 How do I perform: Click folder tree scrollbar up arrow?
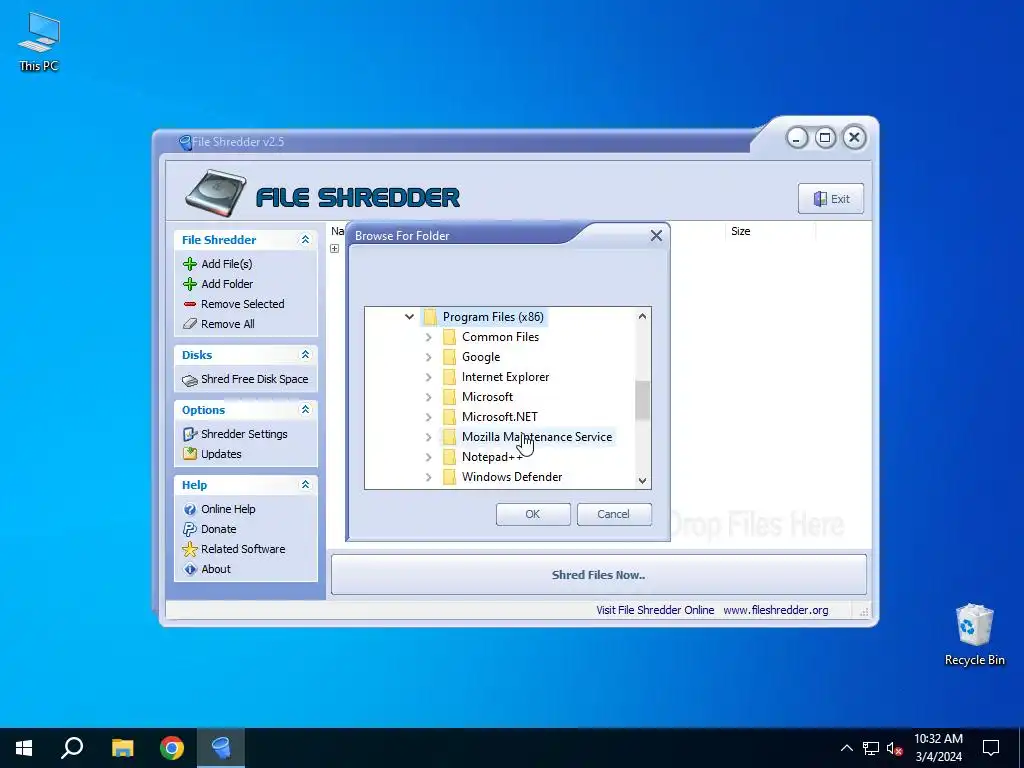643,316
